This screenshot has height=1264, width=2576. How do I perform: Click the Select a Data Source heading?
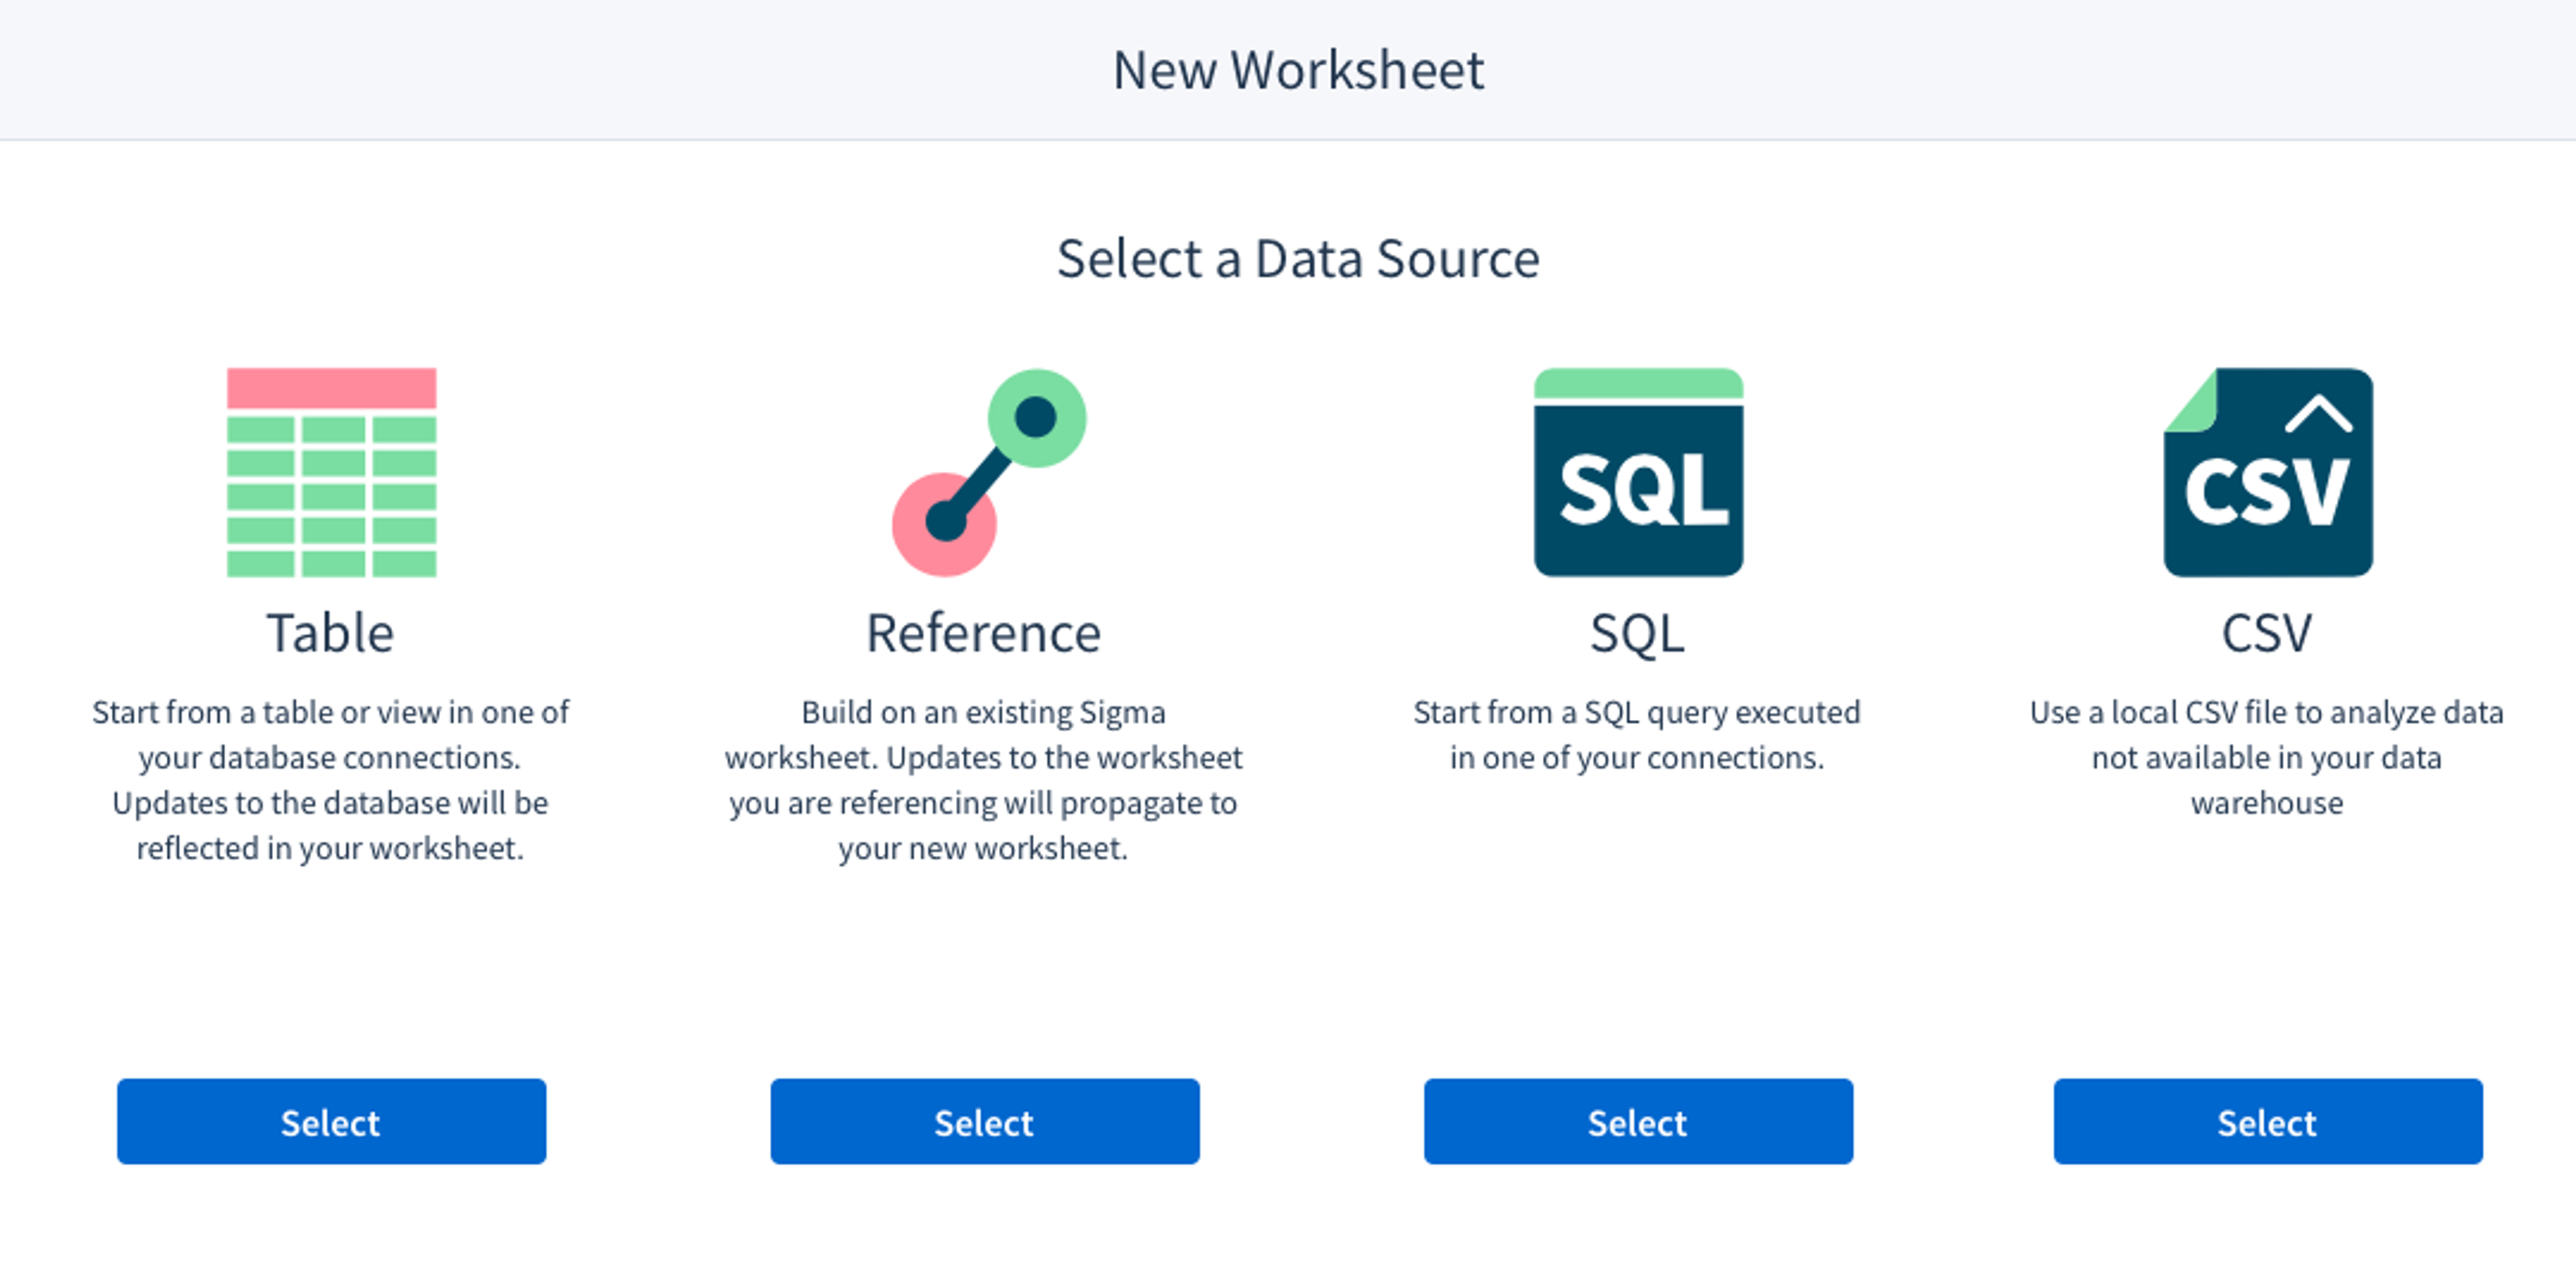click(1298, 258)
